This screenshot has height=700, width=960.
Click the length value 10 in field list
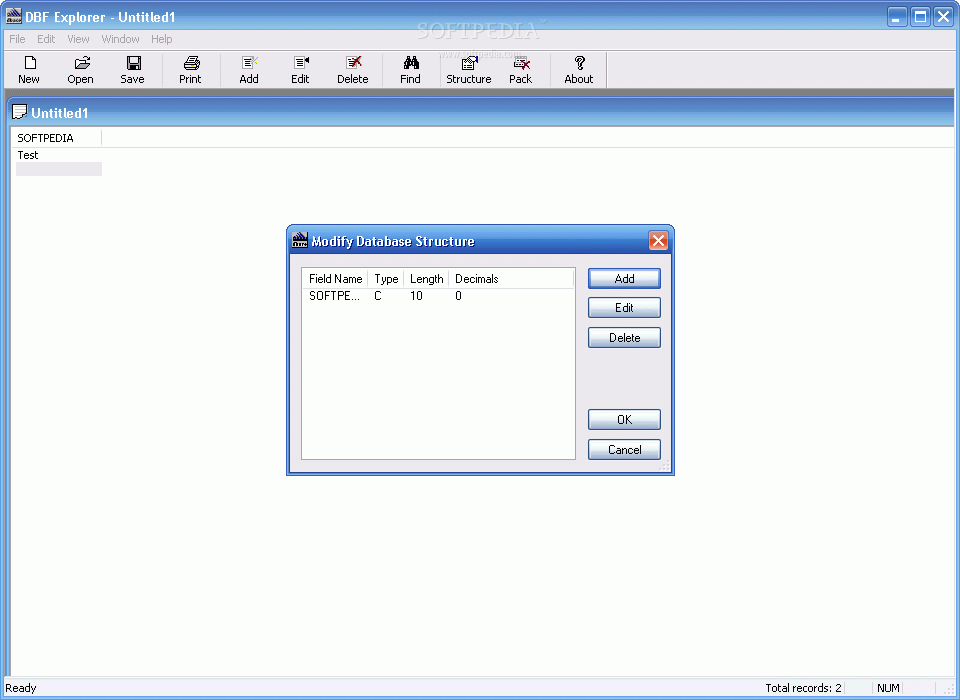[x=416, y=296]
